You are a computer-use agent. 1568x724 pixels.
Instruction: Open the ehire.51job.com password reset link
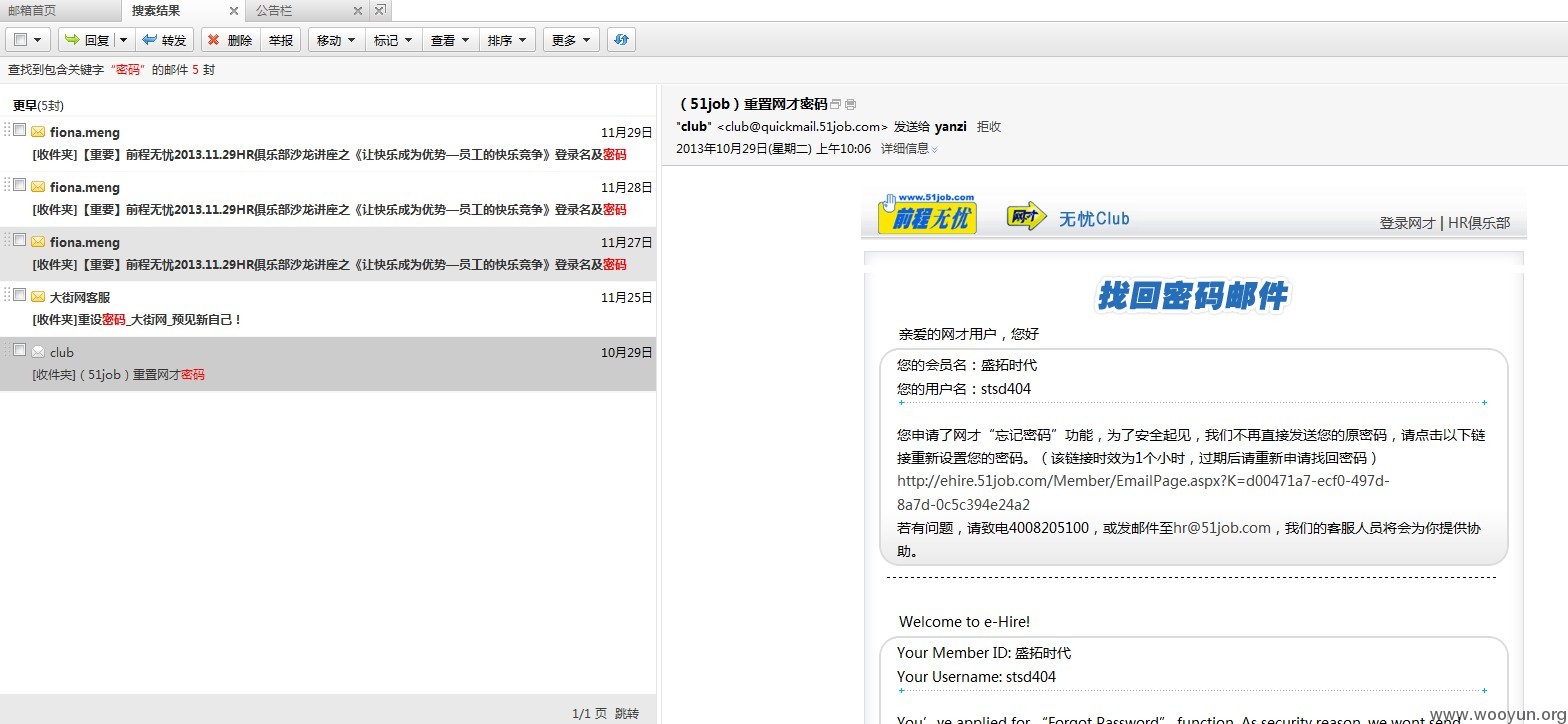(1143, 492)
